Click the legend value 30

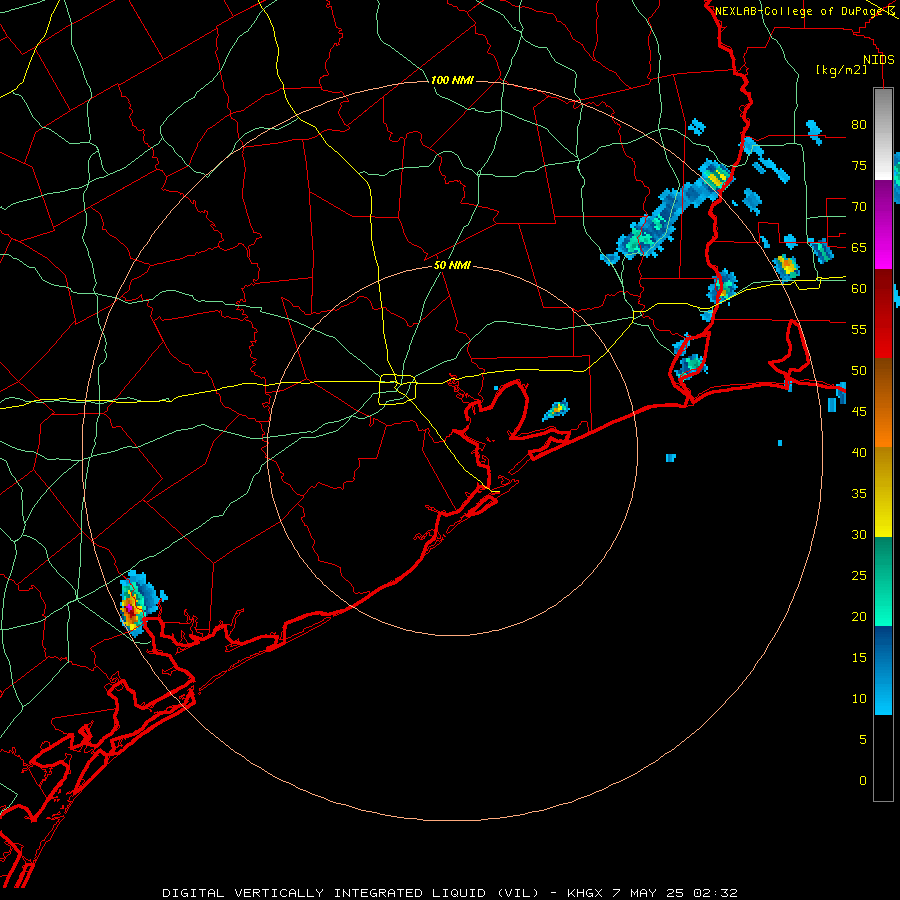coord(859,534)
